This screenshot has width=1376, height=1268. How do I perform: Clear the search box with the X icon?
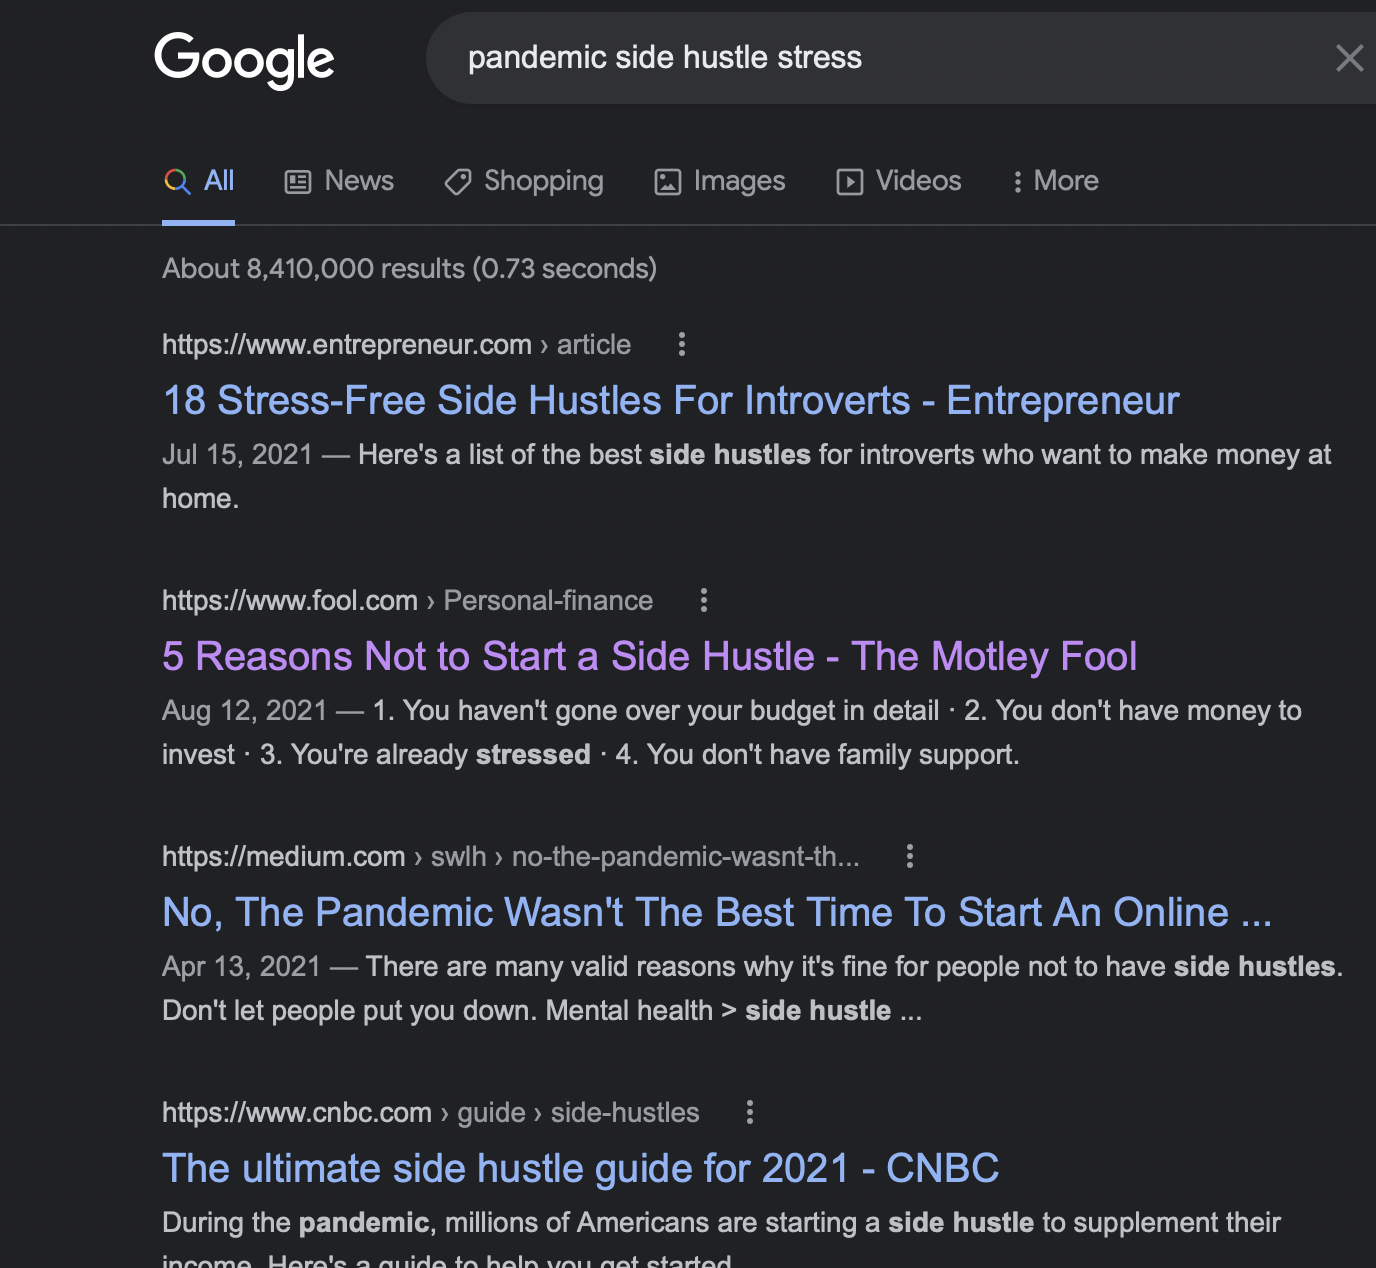coord(1349,58)
